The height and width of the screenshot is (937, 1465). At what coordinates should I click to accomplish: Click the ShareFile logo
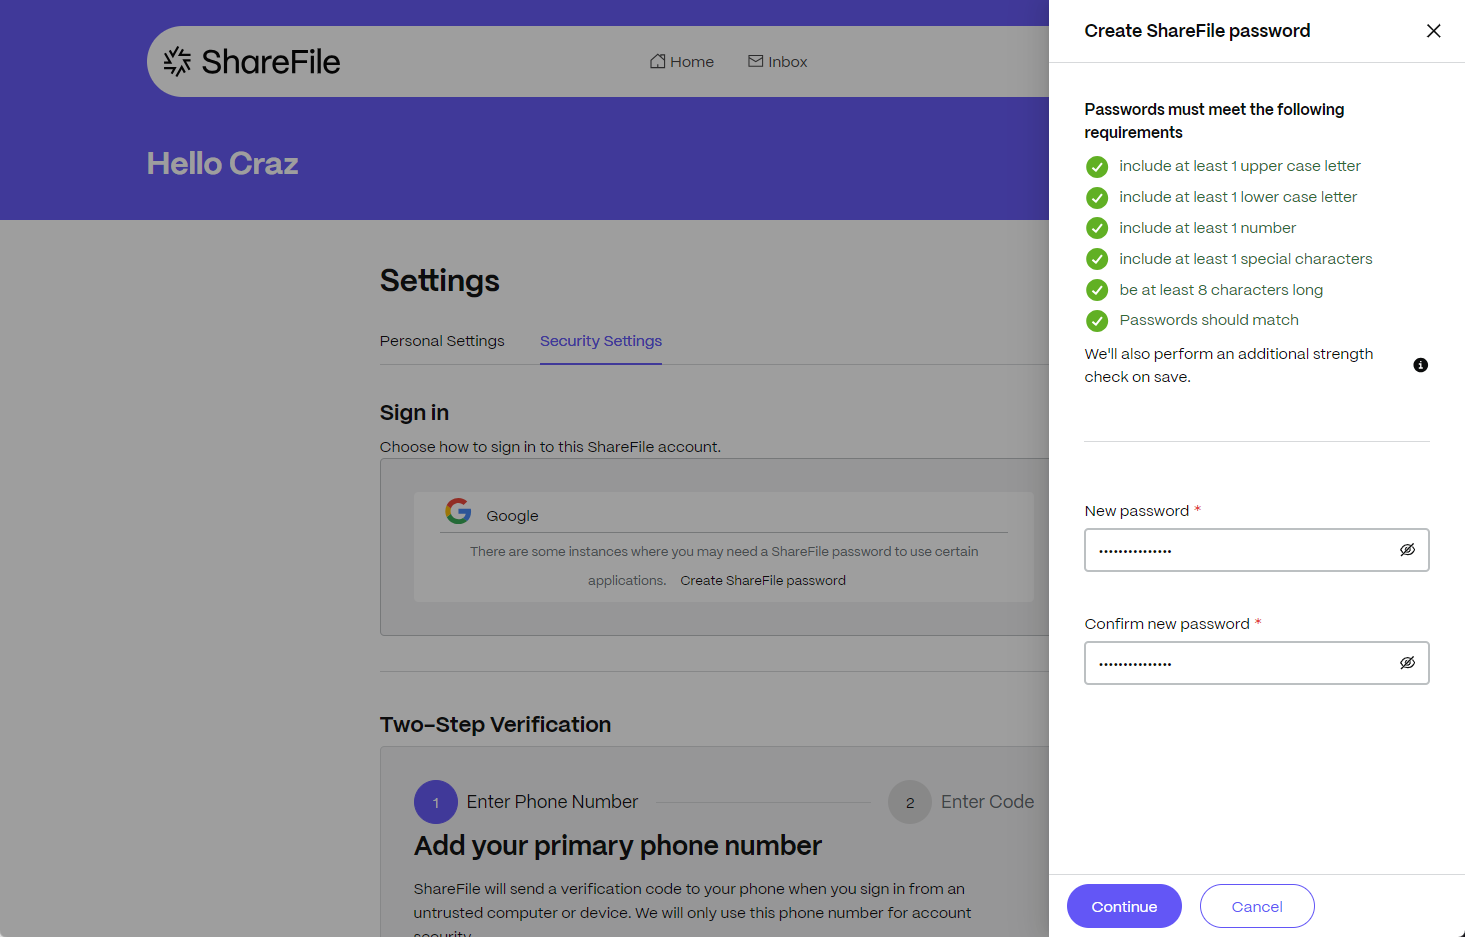point(252,62)
